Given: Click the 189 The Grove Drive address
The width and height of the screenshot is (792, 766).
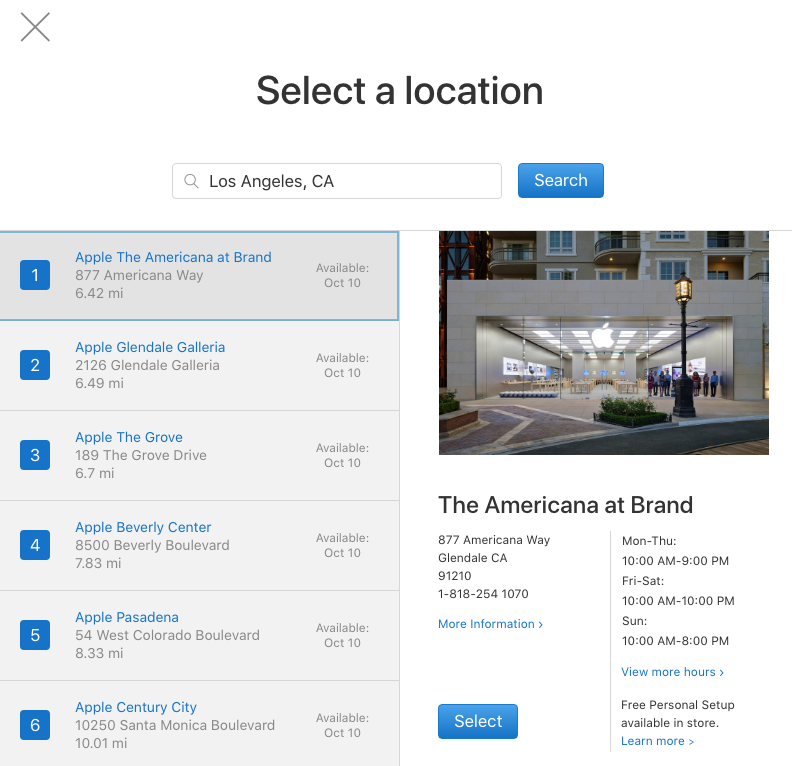Looking at the screenshot, I should pyautogui.click(x=141, y=455).
